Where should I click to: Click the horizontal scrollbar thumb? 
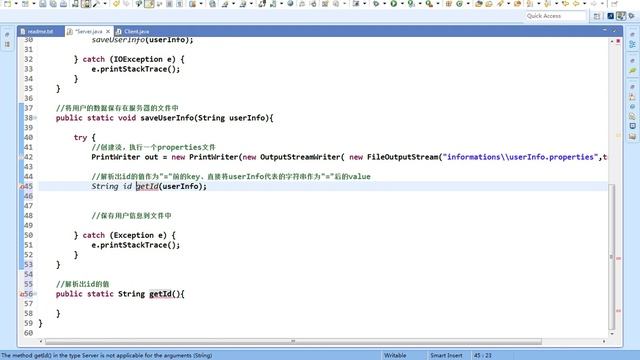[293, 341]
